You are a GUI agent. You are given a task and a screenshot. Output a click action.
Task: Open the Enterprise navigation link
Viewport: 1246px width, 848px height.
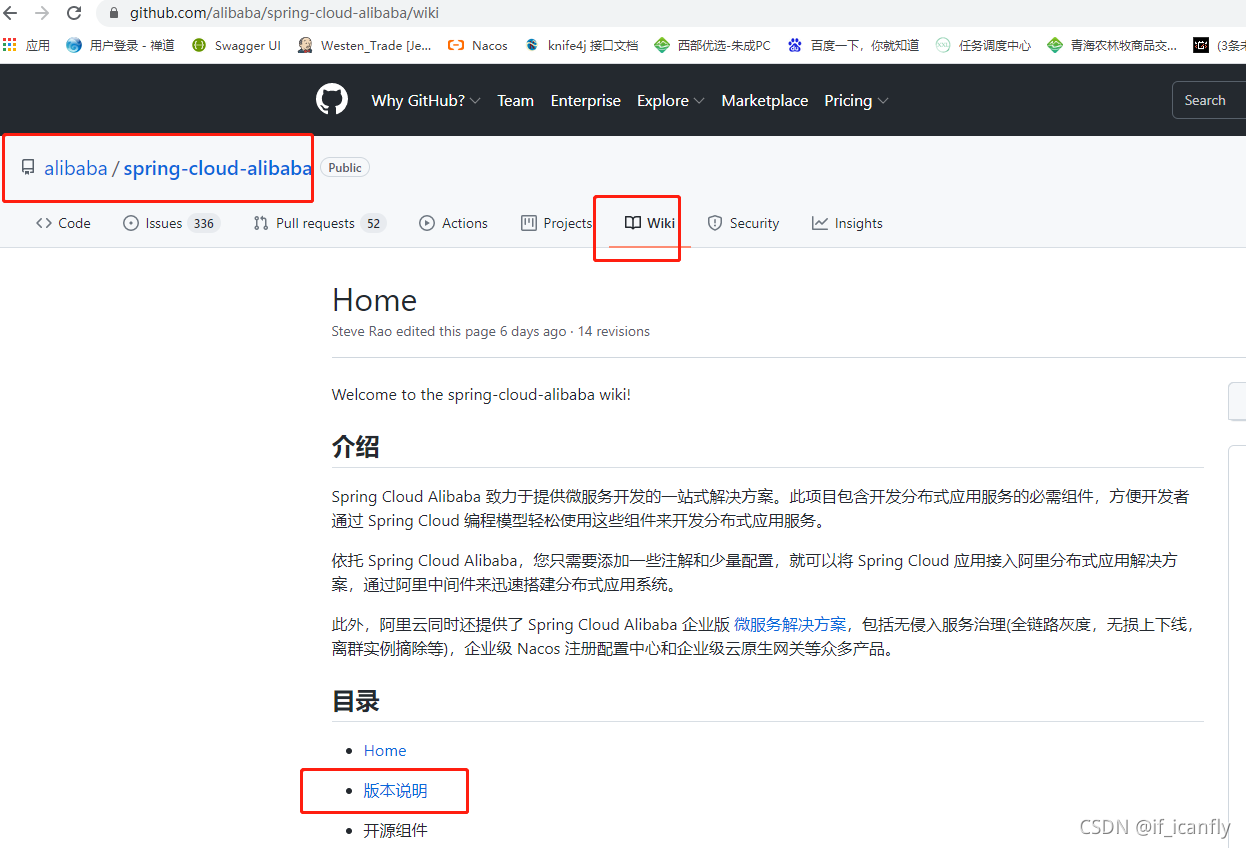[586, 101]
